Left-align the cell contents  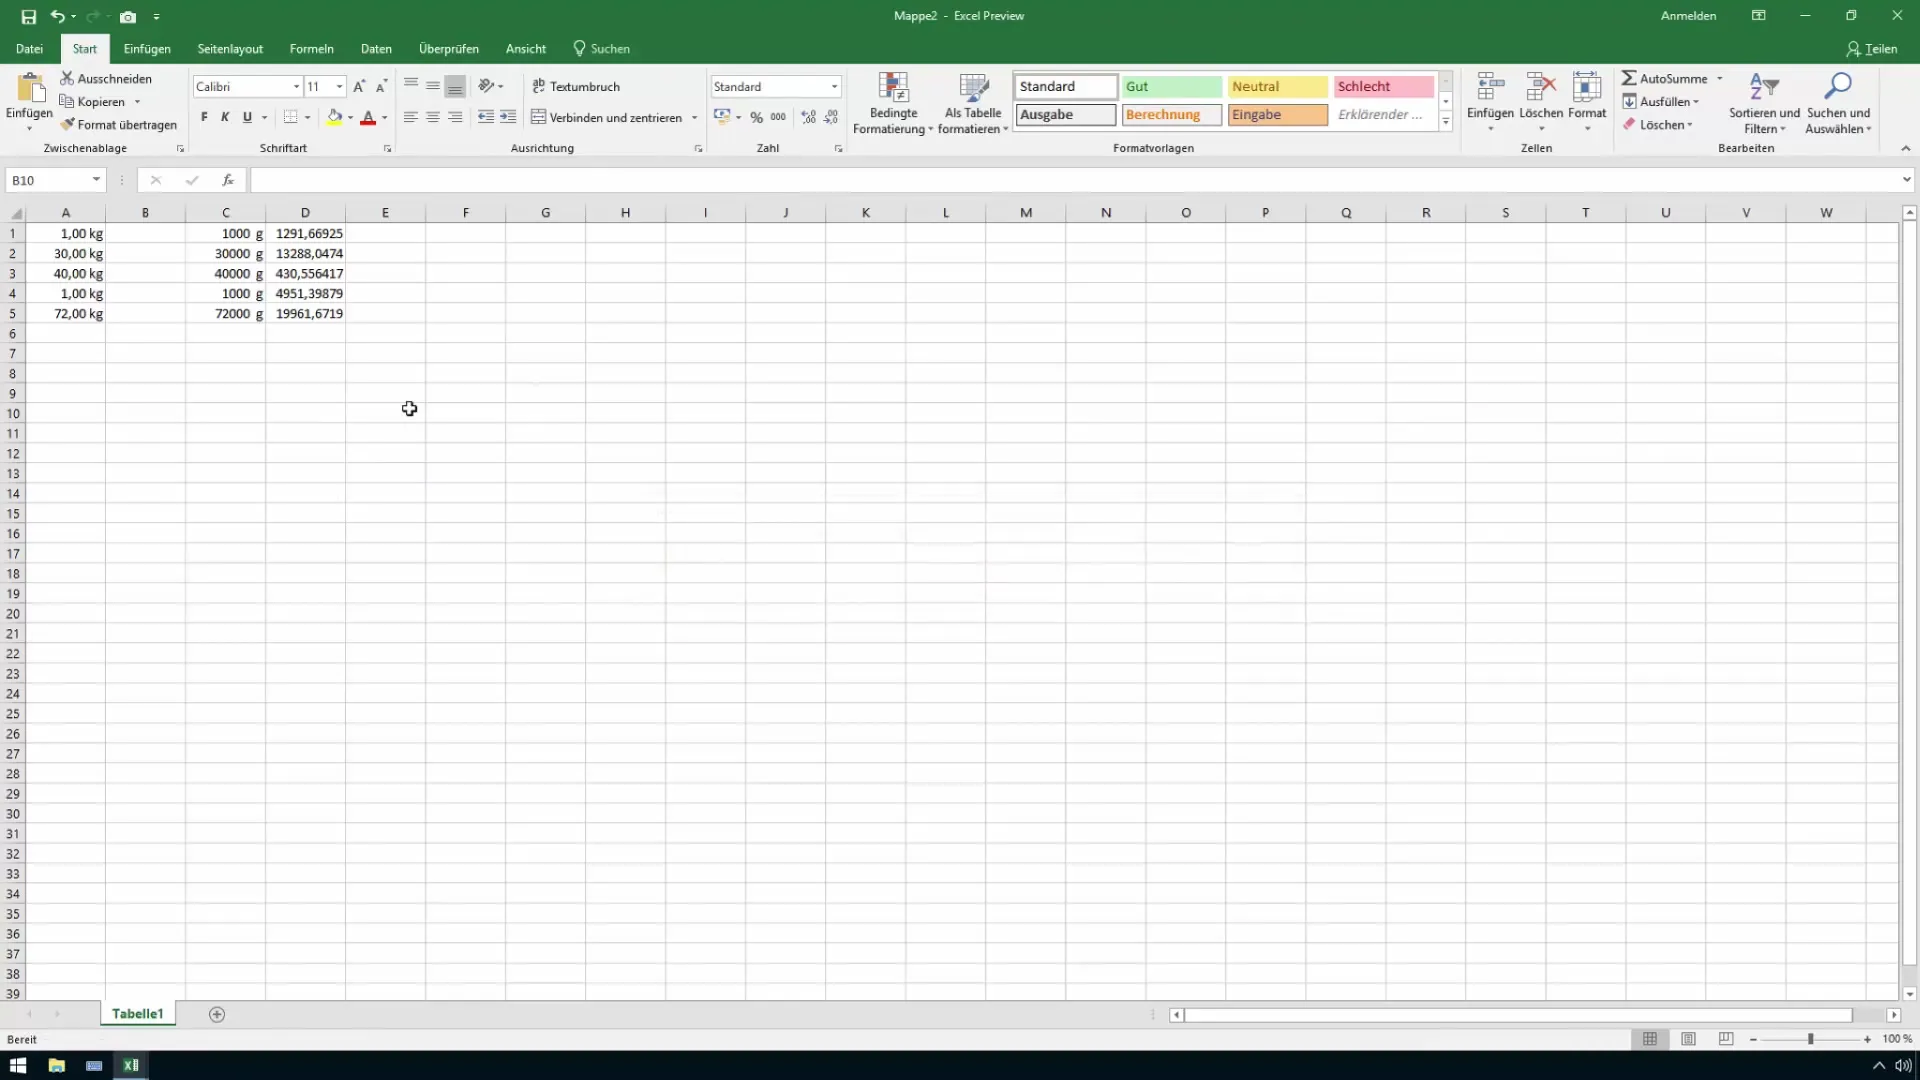tap(411, 117)
